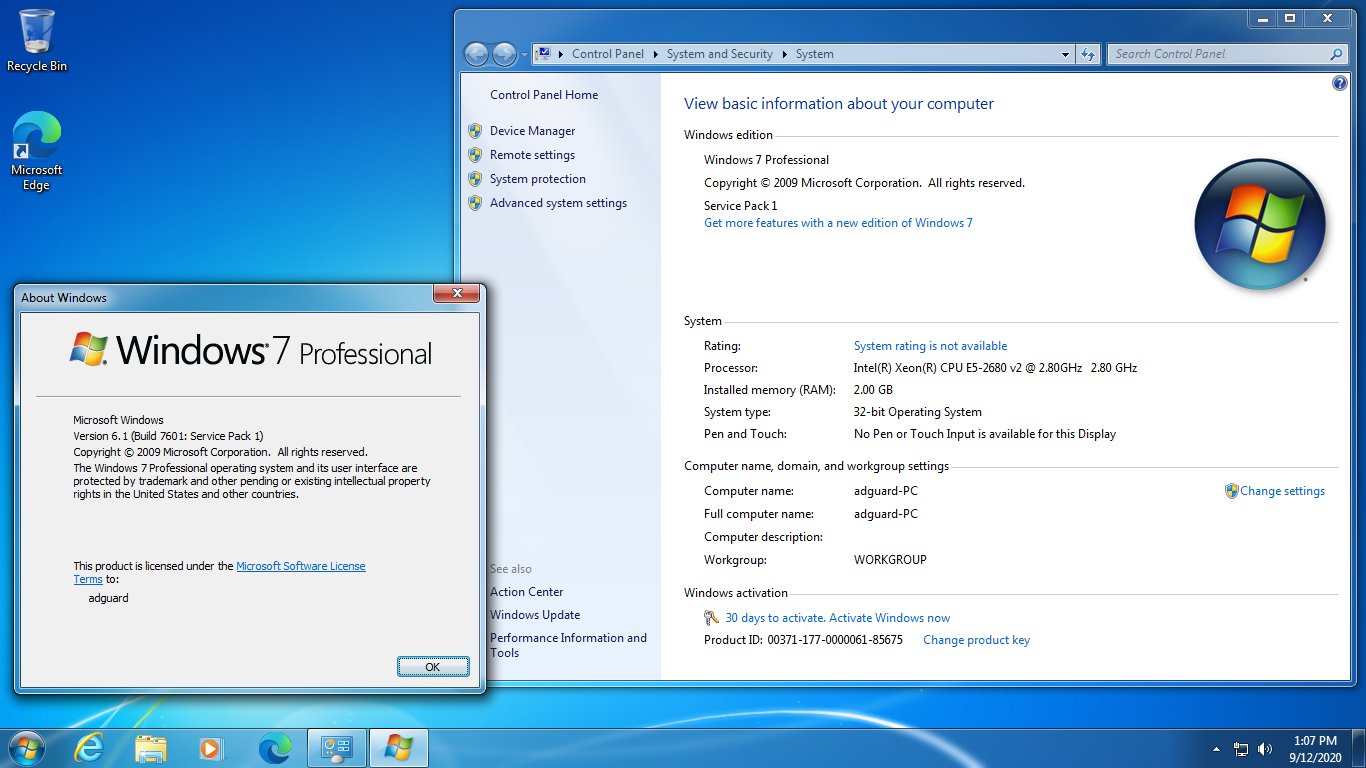Image resolution: width=1366 pixels, height=768 pixels.
Task: Open the network tray icon
Action: 1241,748
